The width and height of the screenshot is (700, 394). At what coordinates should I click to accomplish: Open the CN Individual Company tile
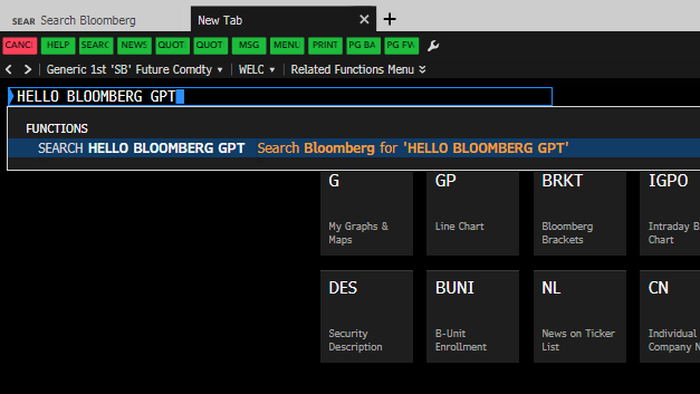click(x=670, y=316)
